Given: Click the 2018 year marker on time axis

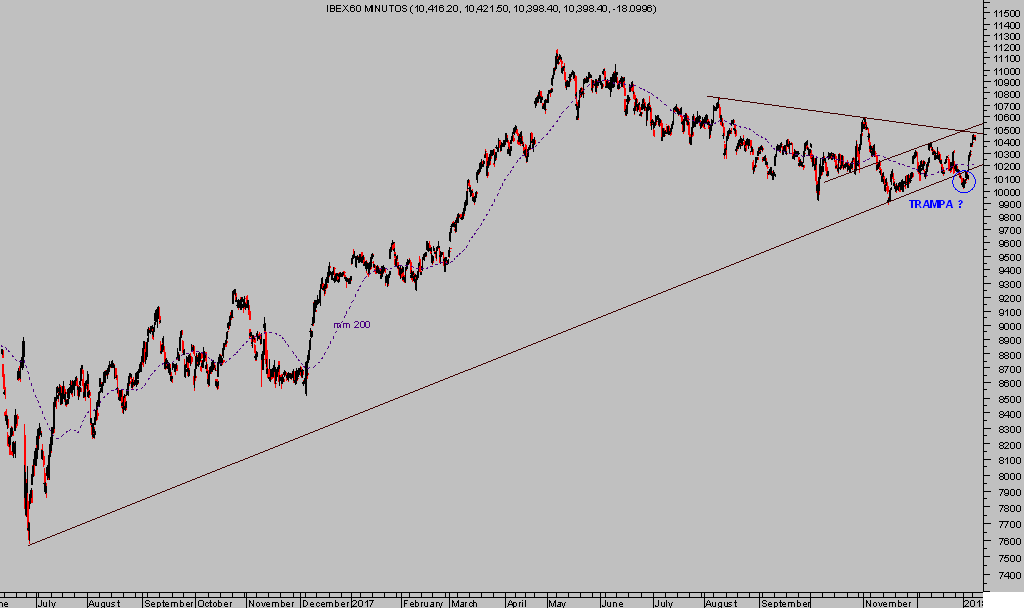Looking at the screenshot, I should [972, 603].
